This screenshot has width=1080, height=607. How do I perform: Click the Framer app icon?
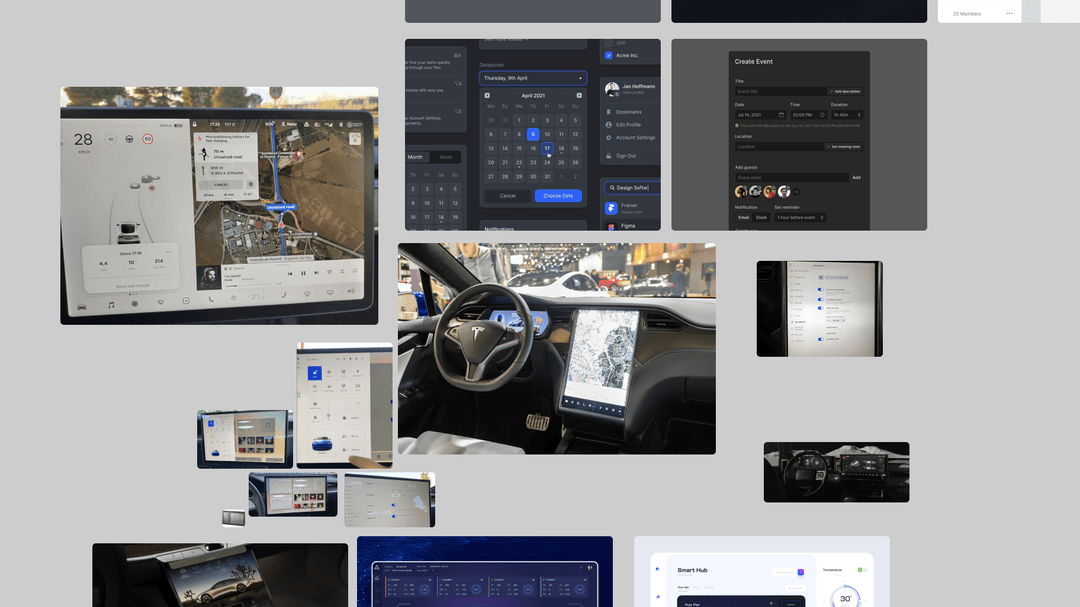click(x=611, y=208)
